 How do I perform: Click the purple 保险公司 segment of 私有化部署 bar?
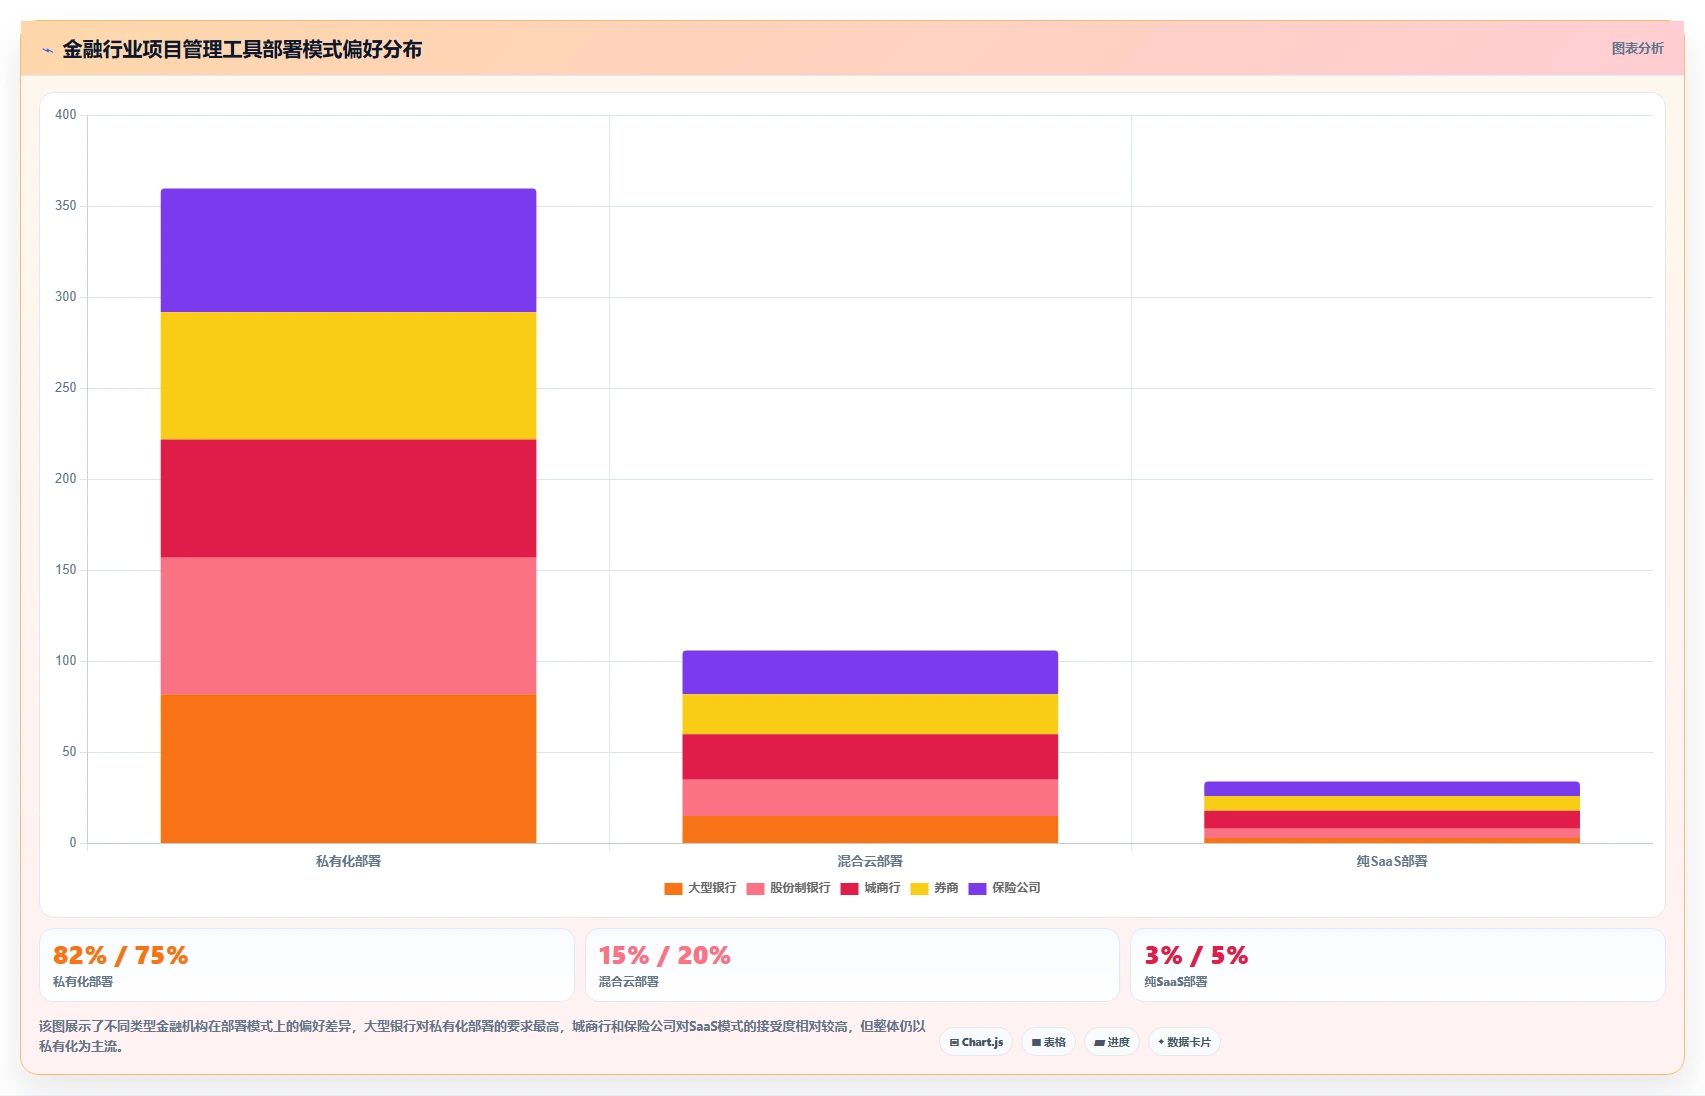click(x=348, y=250)
